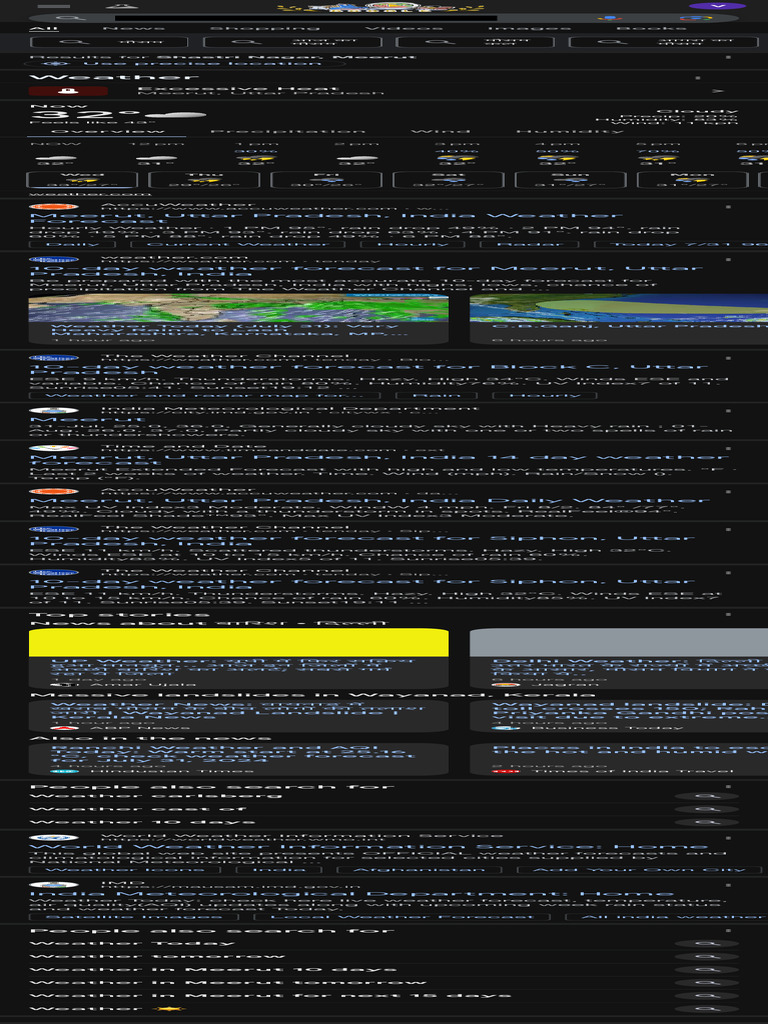Click the Current Weather sitelink chip

[238, 244]
